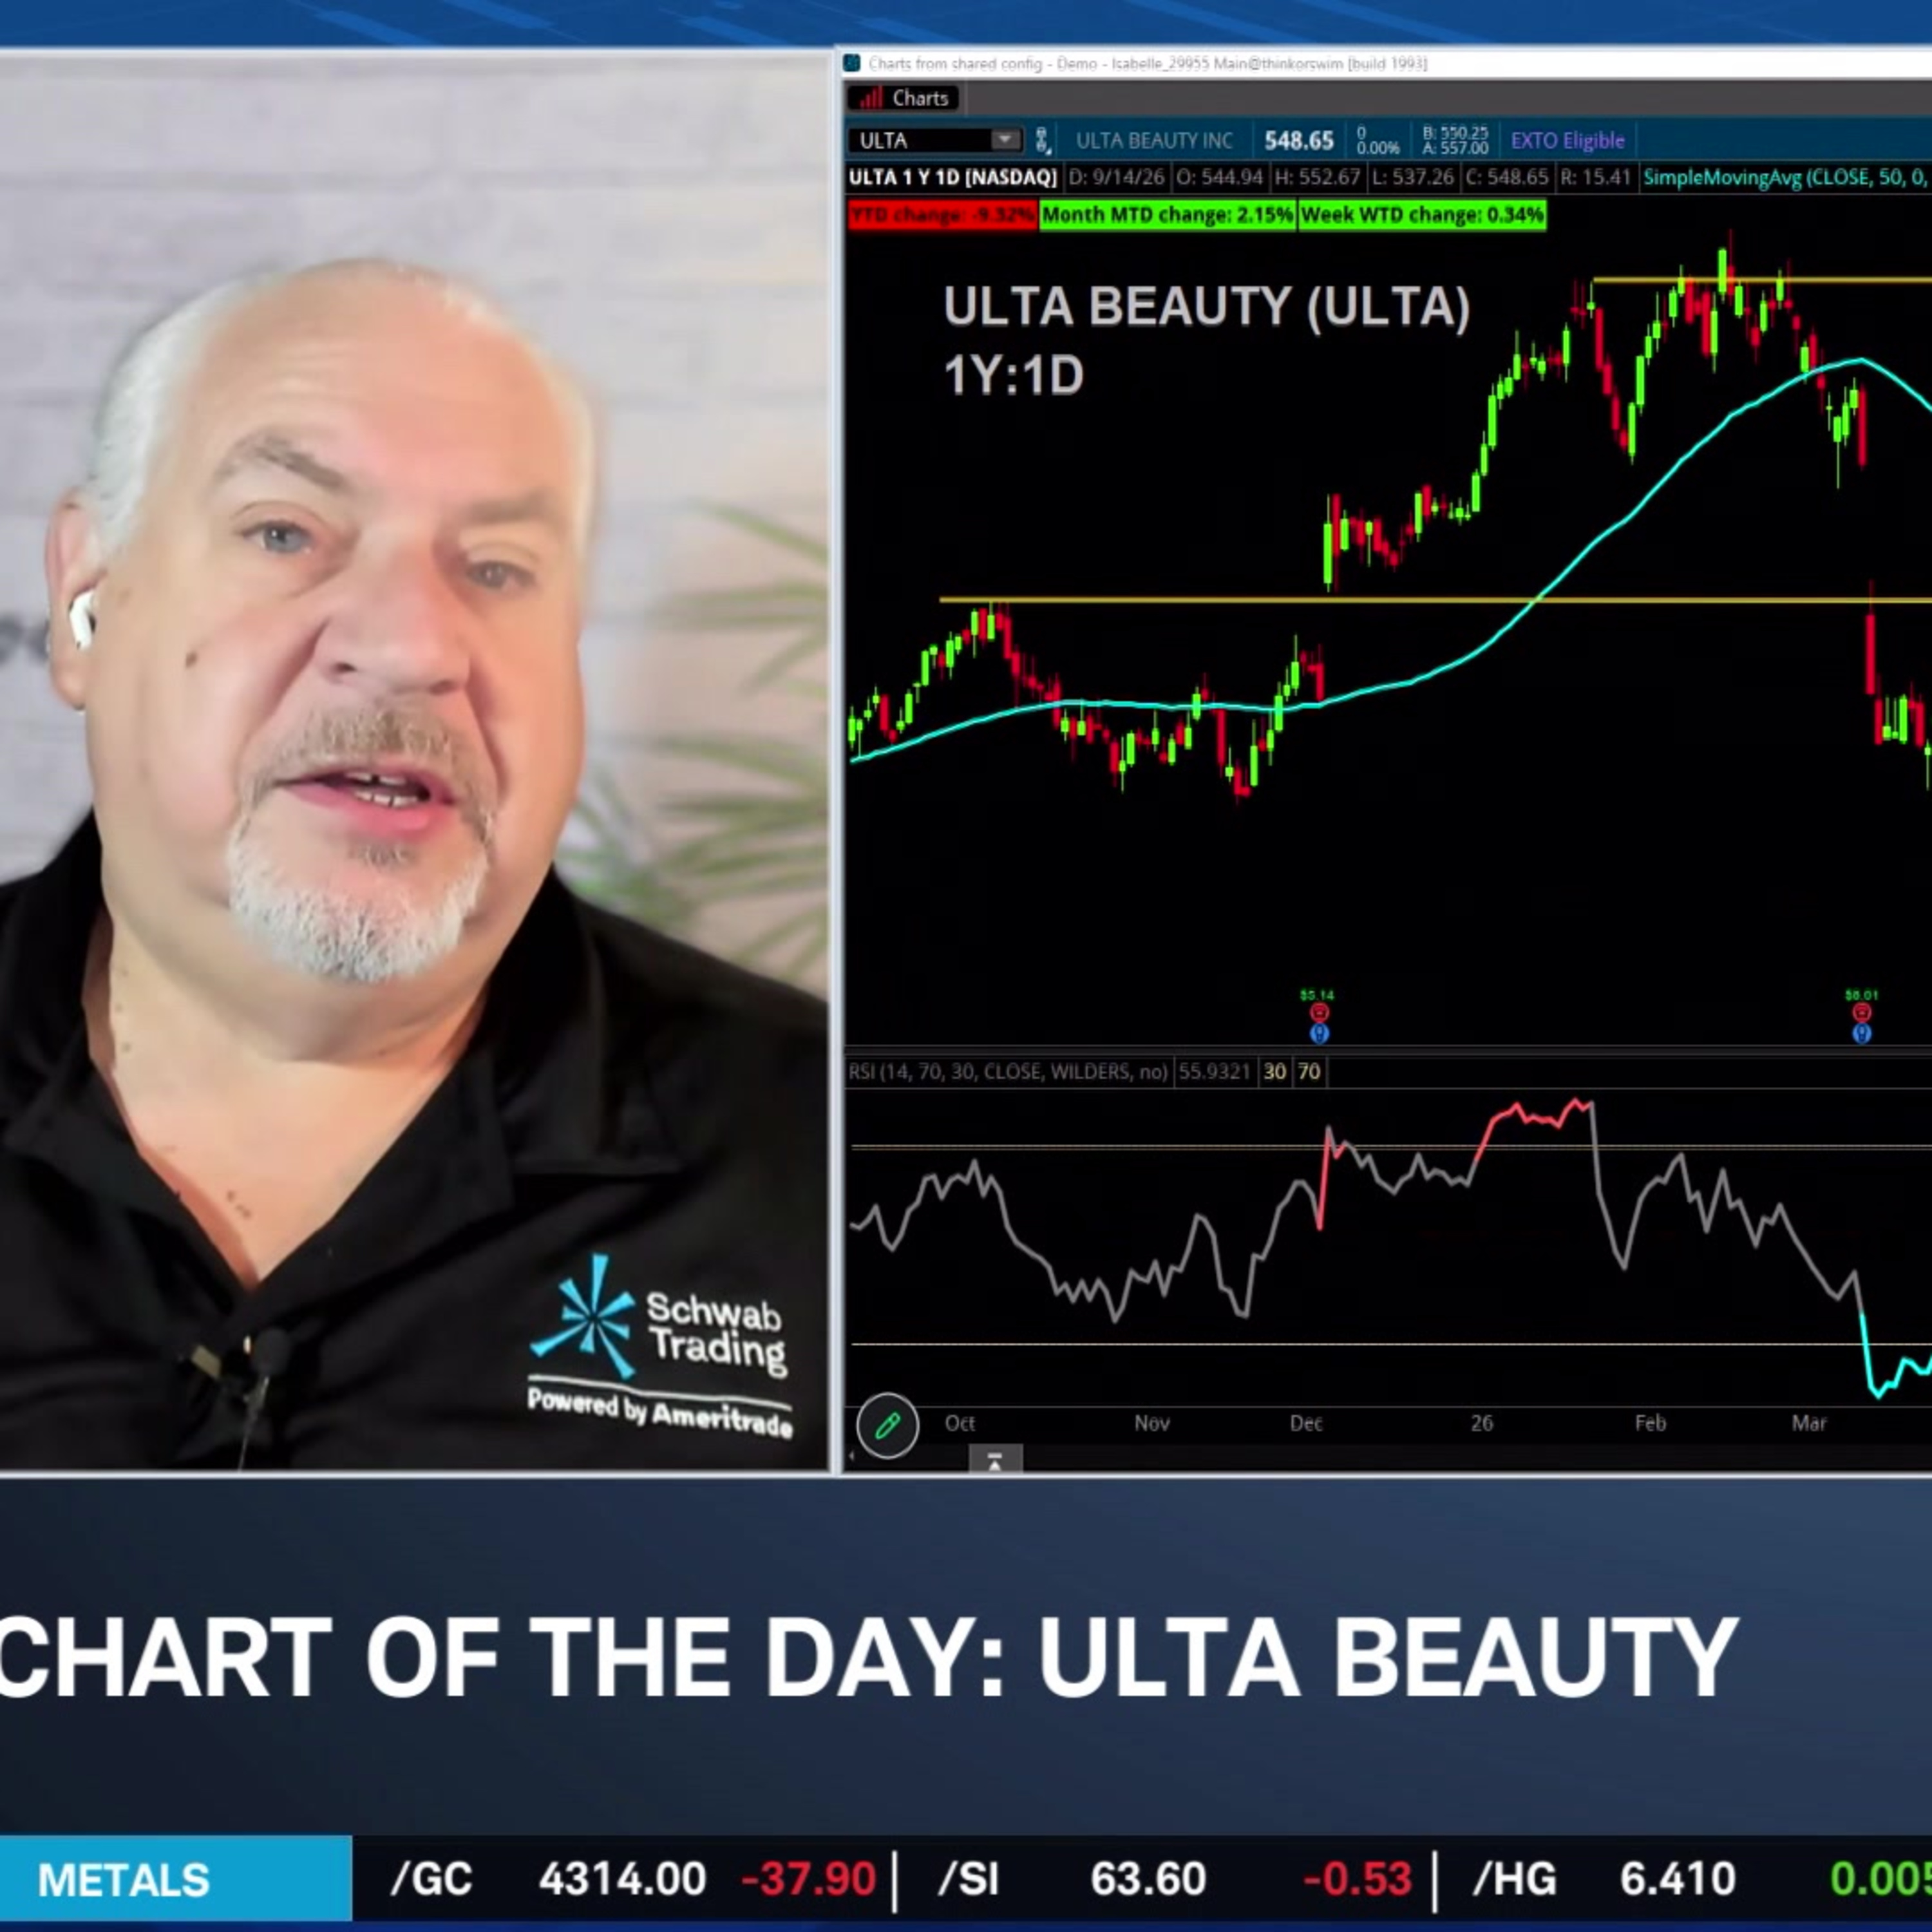1932x1932 pixels.
Task: Click the Week WTD change 0.34% label
Action: click(x=1422, y=215)
